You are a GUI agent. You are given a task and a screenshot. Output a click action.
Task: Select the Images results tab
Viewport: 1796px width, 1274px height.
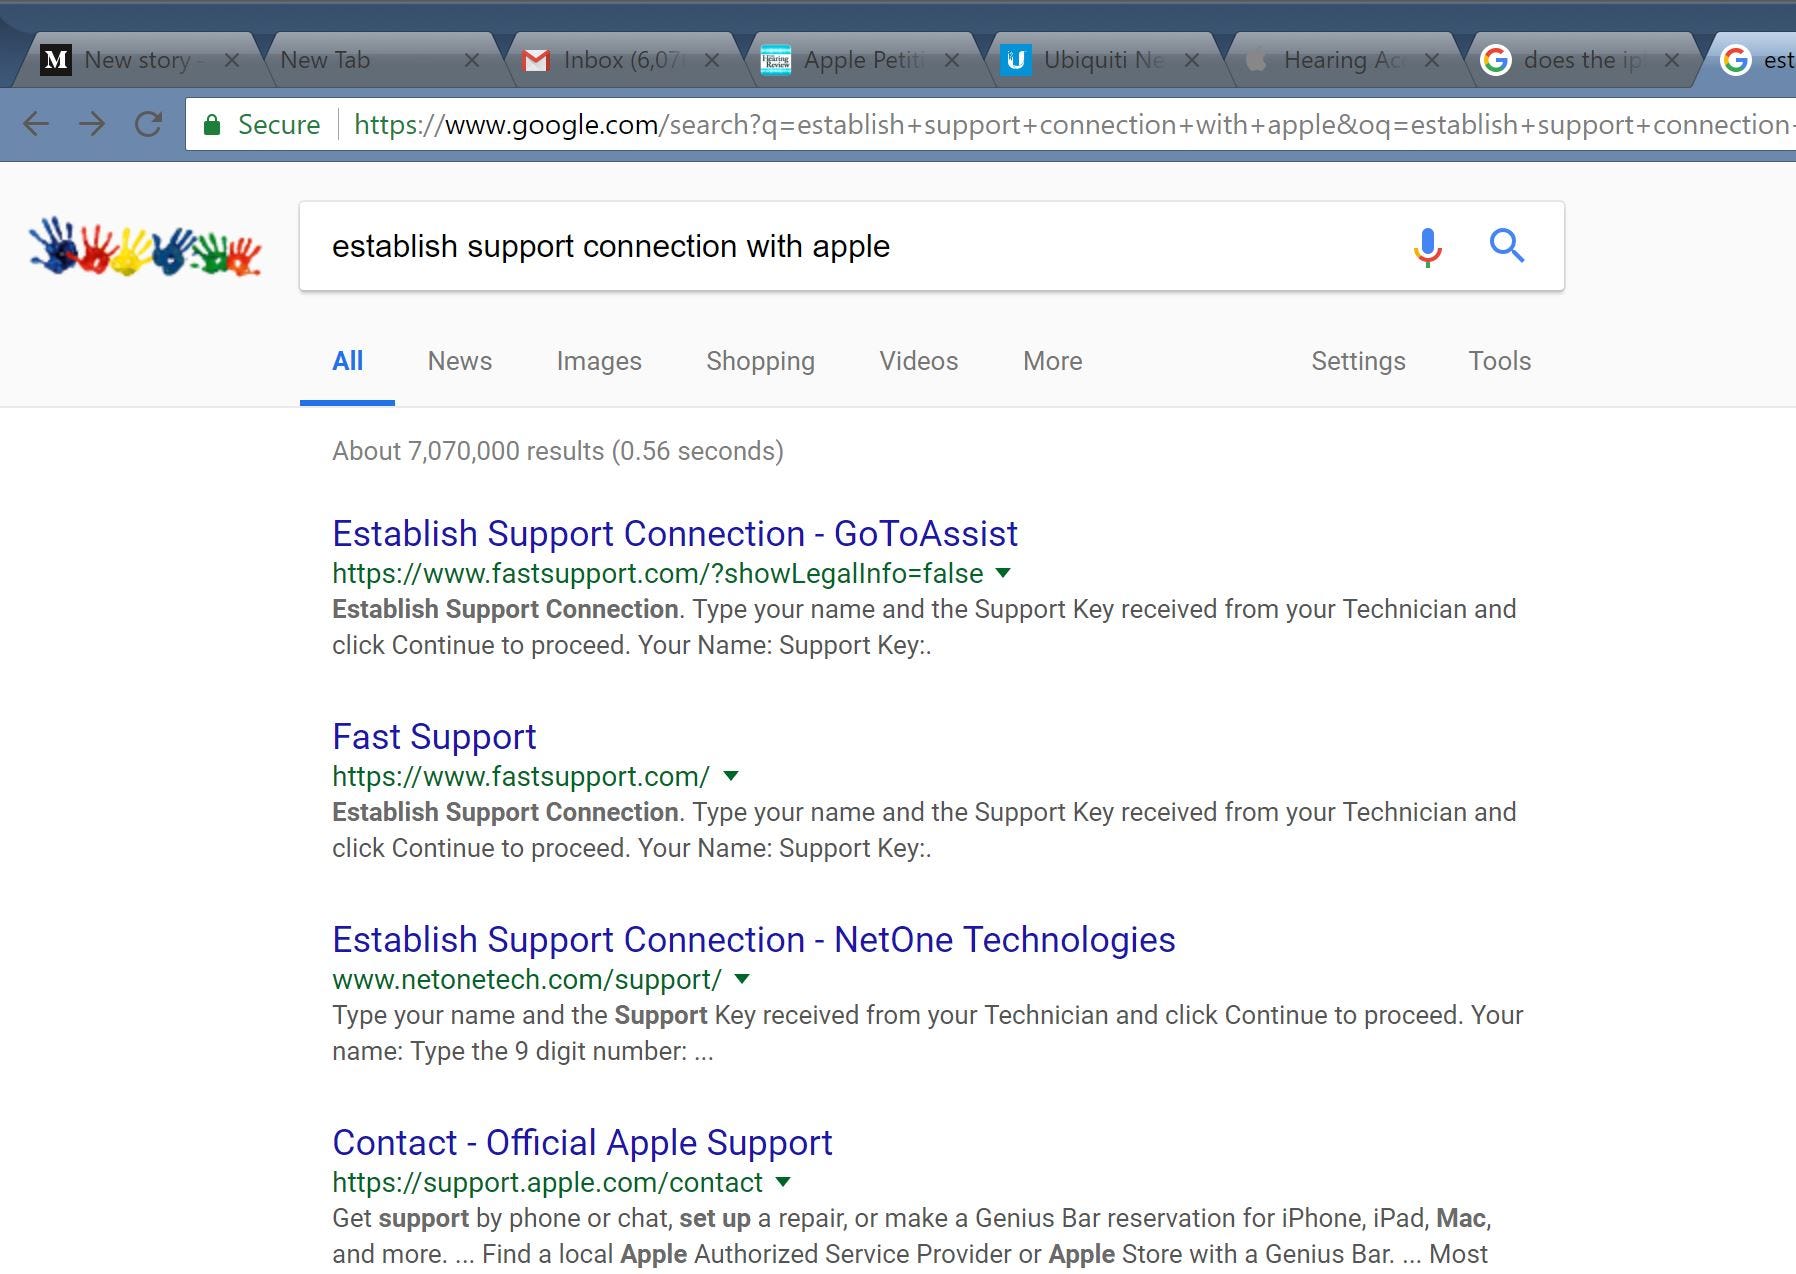tap(599, 361)
